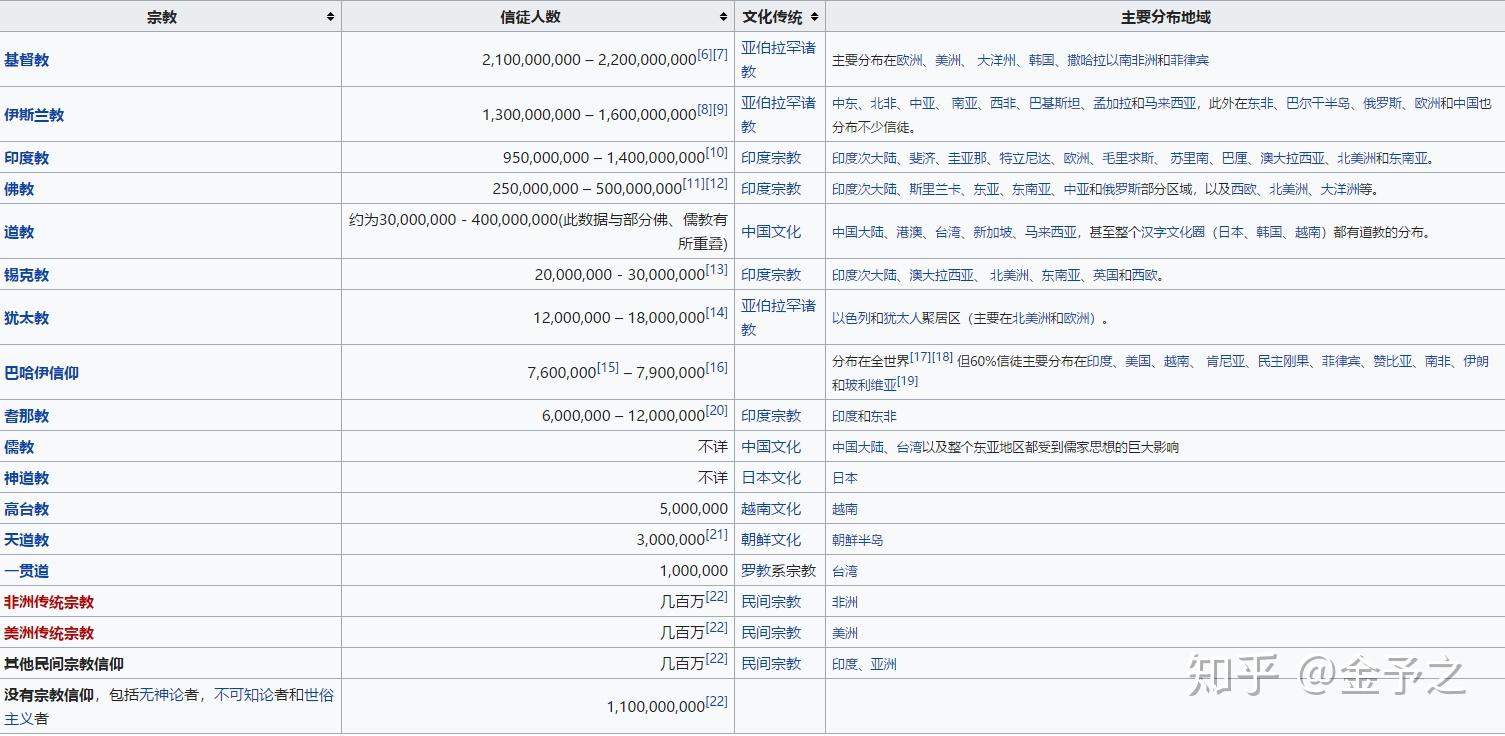The height and width of the screenshot is (736, 1505).
Task: Open the 道教 link in first column
Action: 19,232
